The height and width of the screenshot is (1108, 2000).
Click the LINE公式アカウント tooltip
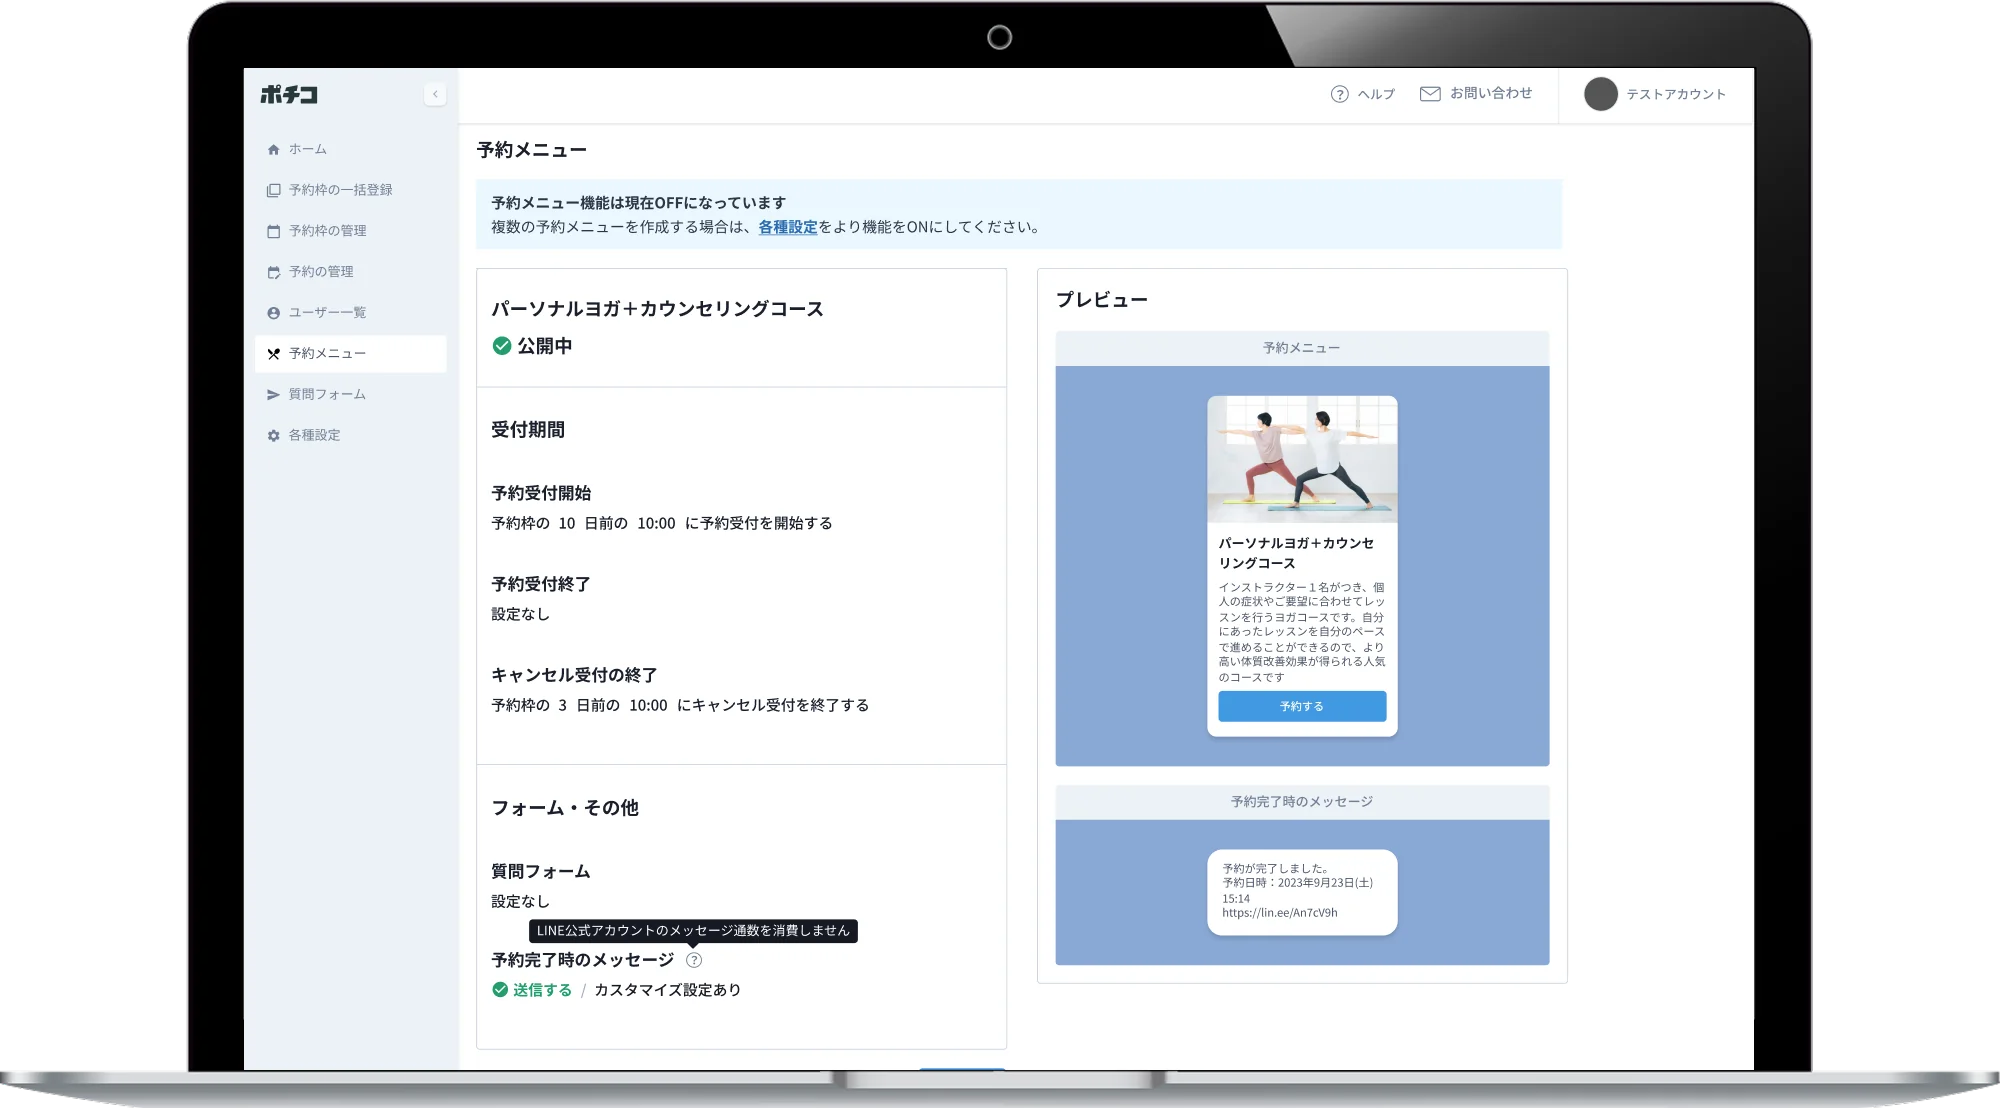pyautogui.click(x=693, y=931)
